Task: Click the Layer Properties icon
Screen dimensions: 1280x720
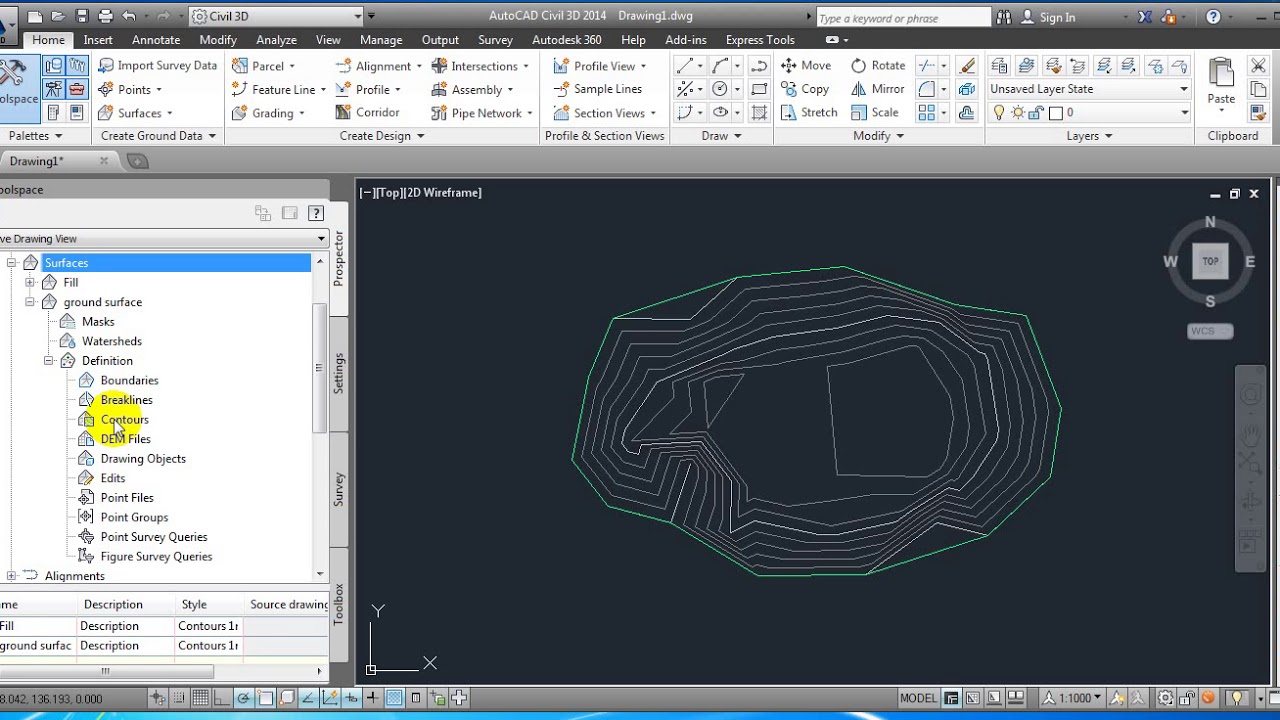Action: point(998,65)
